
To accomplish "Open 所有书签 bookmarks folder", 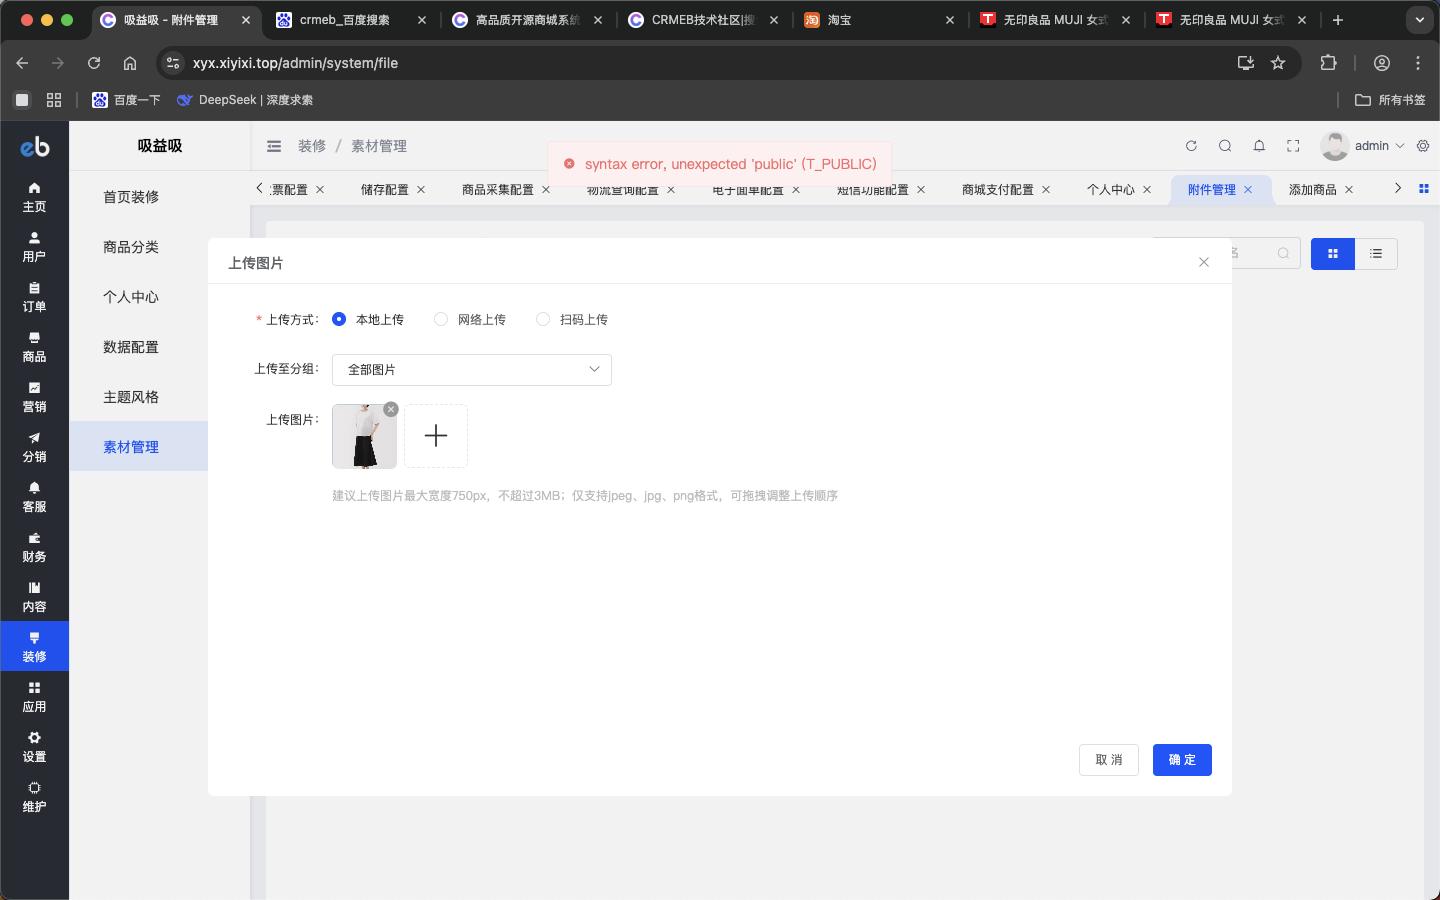I will pyautogui.click(x=1390, y=100).
